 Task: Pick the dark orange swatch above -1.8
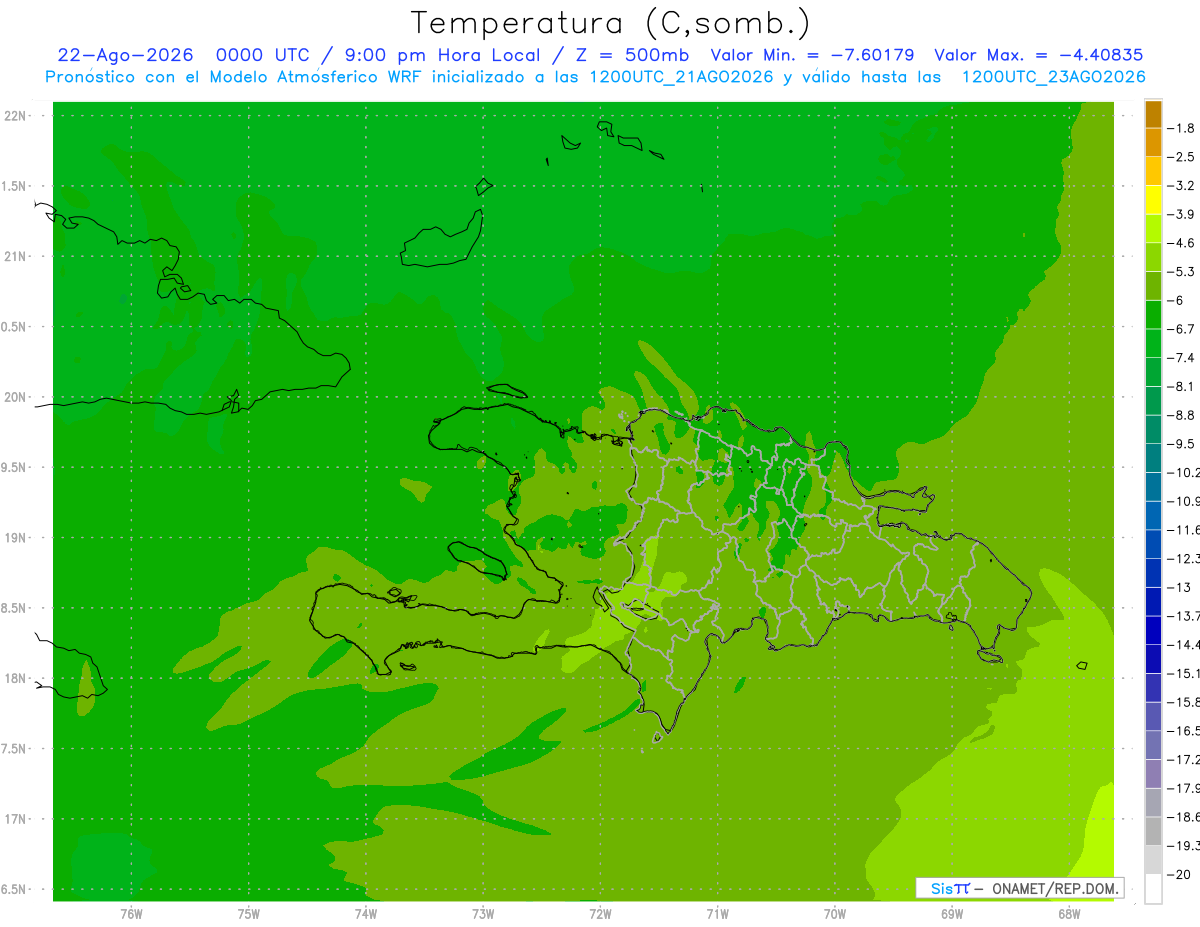click(x=1153, y=114)
